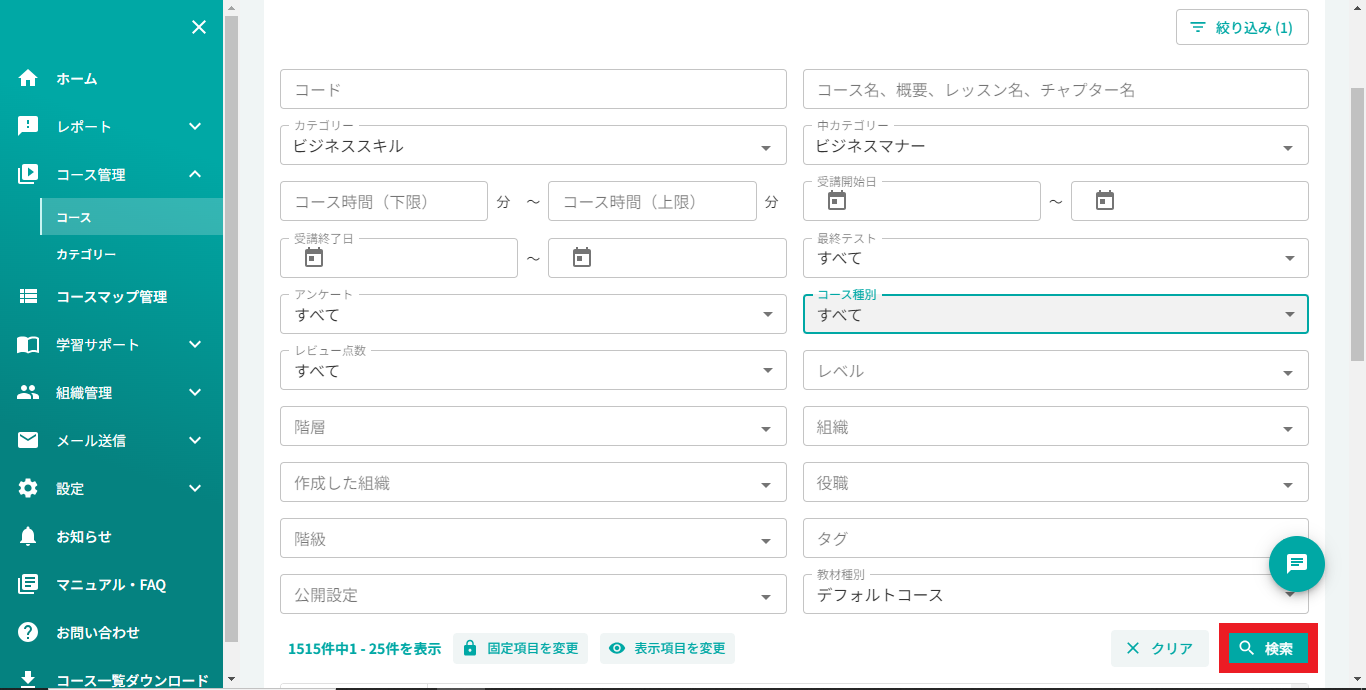The width and height of the screenshot is (1366, 690).
Task: Close the sidebar with X icon
Action: coord(199,27)
